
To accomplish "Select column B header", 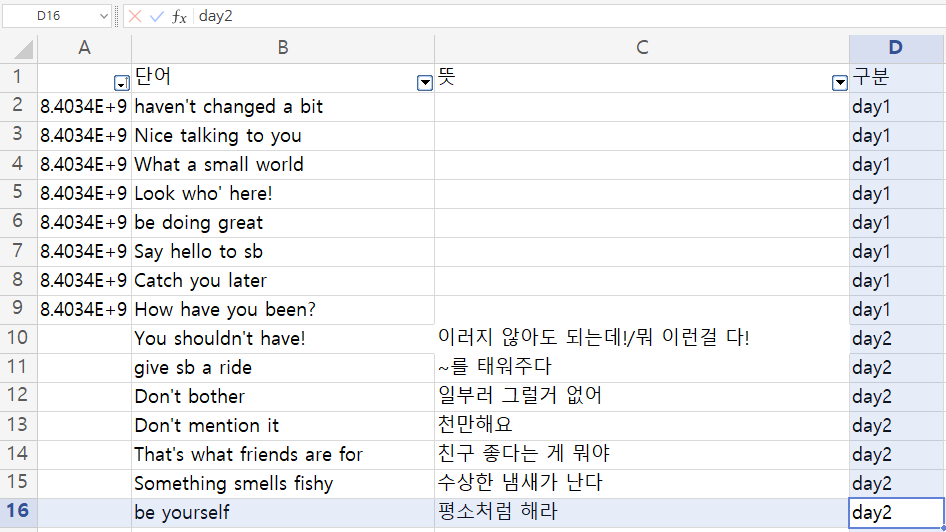I will tap(283, 48).
